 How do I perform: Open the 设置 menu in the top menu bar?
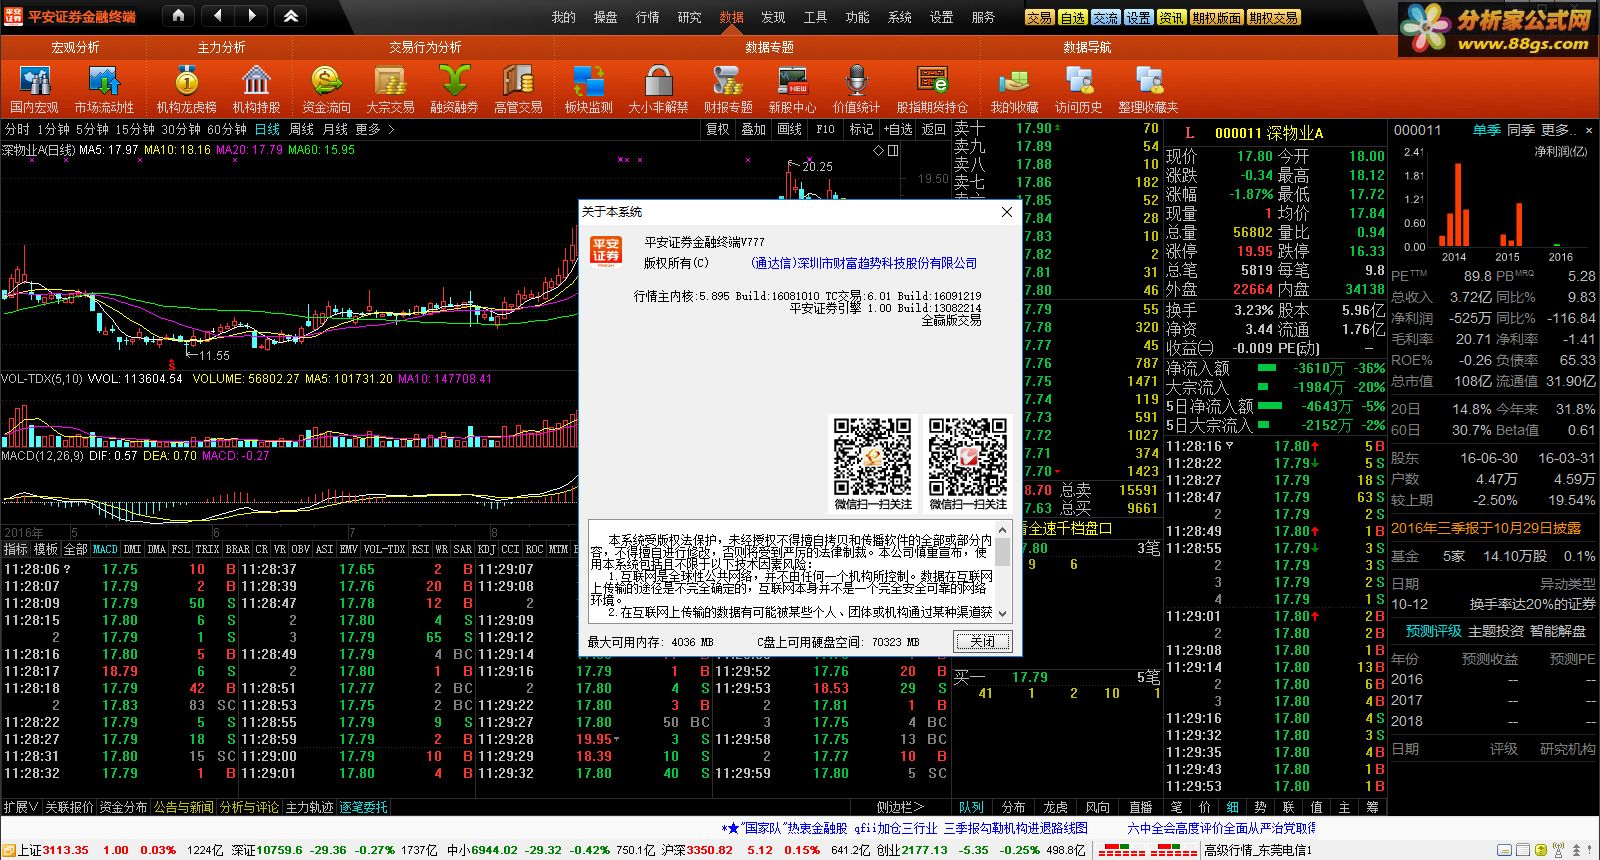click(941, 17)
